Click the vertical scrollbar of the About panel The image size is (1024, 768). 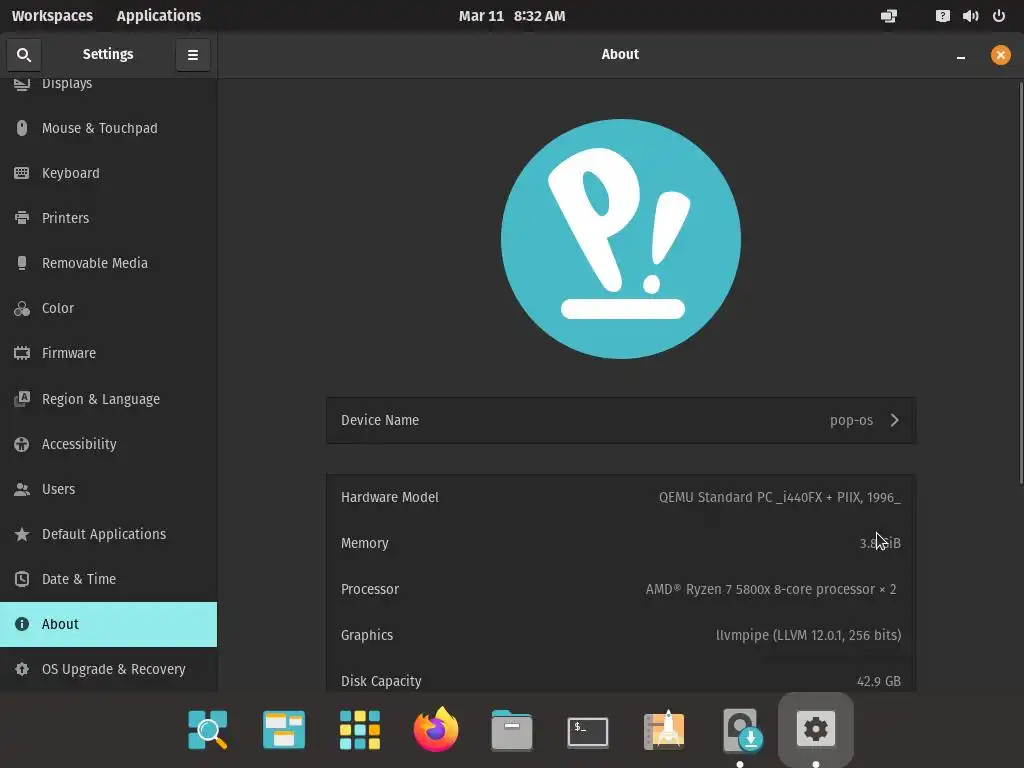tap(1021, 283)
